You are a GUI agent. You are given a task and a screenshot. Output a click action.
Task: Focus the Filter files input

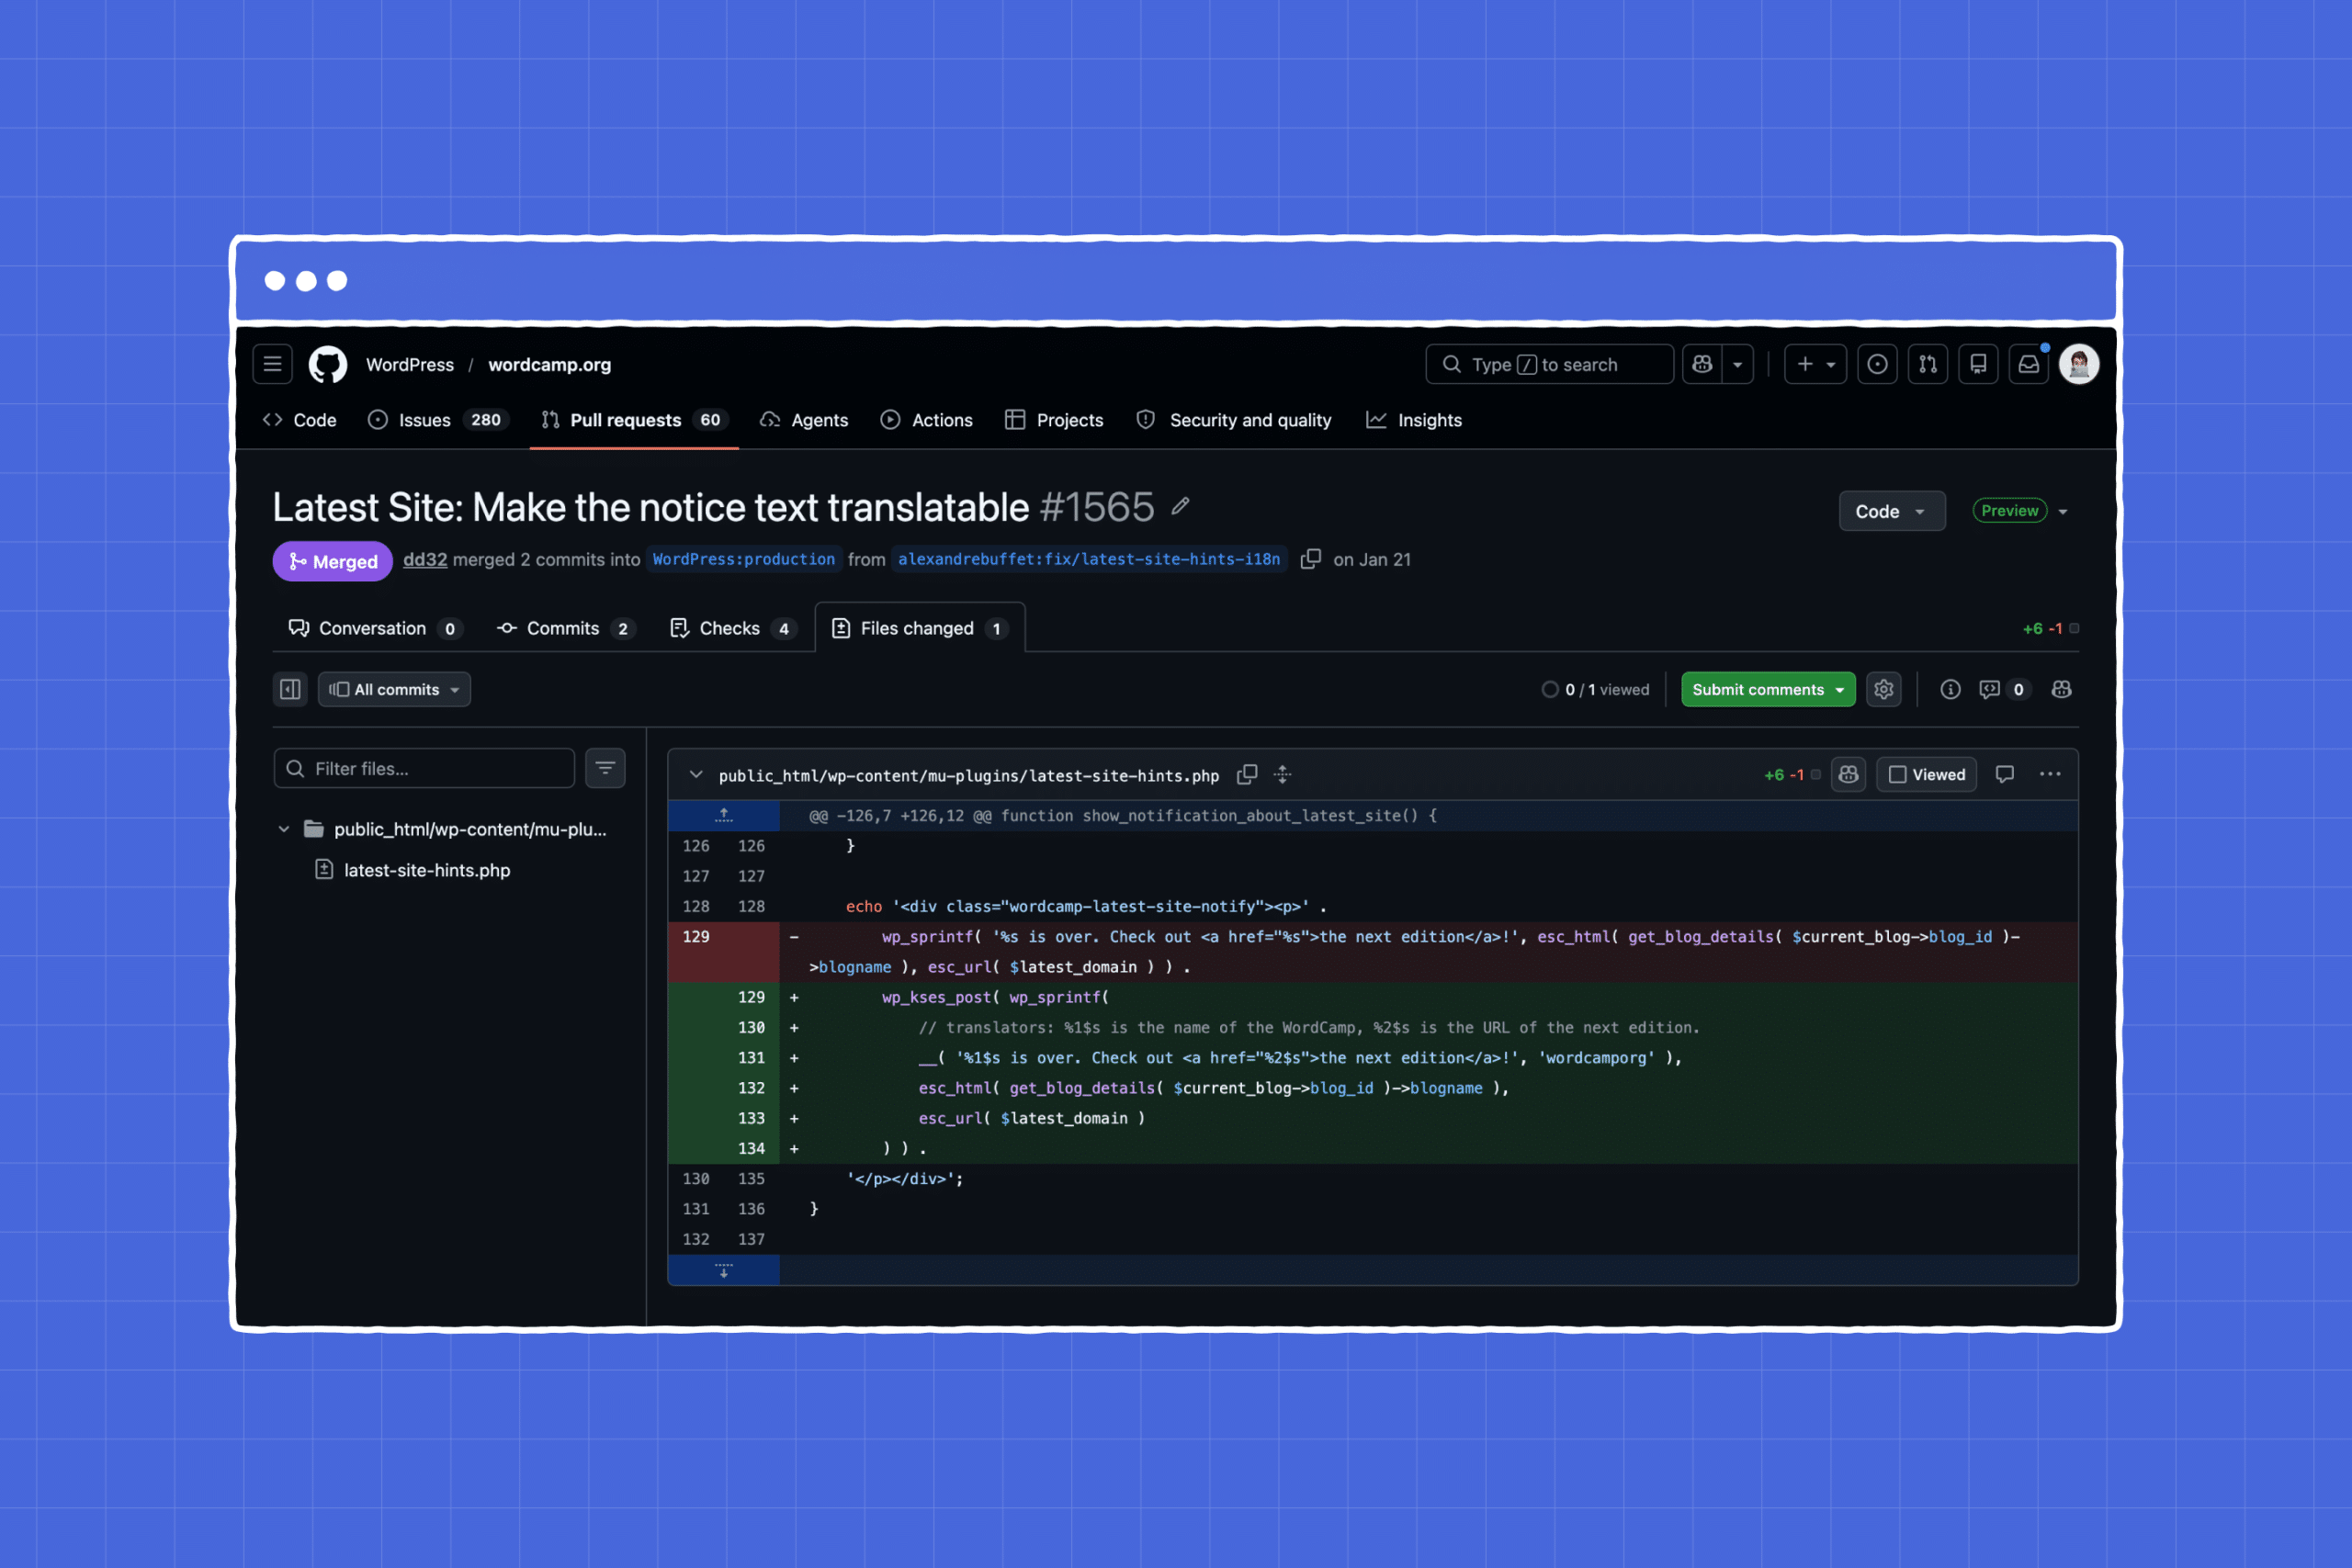(424, 768)
